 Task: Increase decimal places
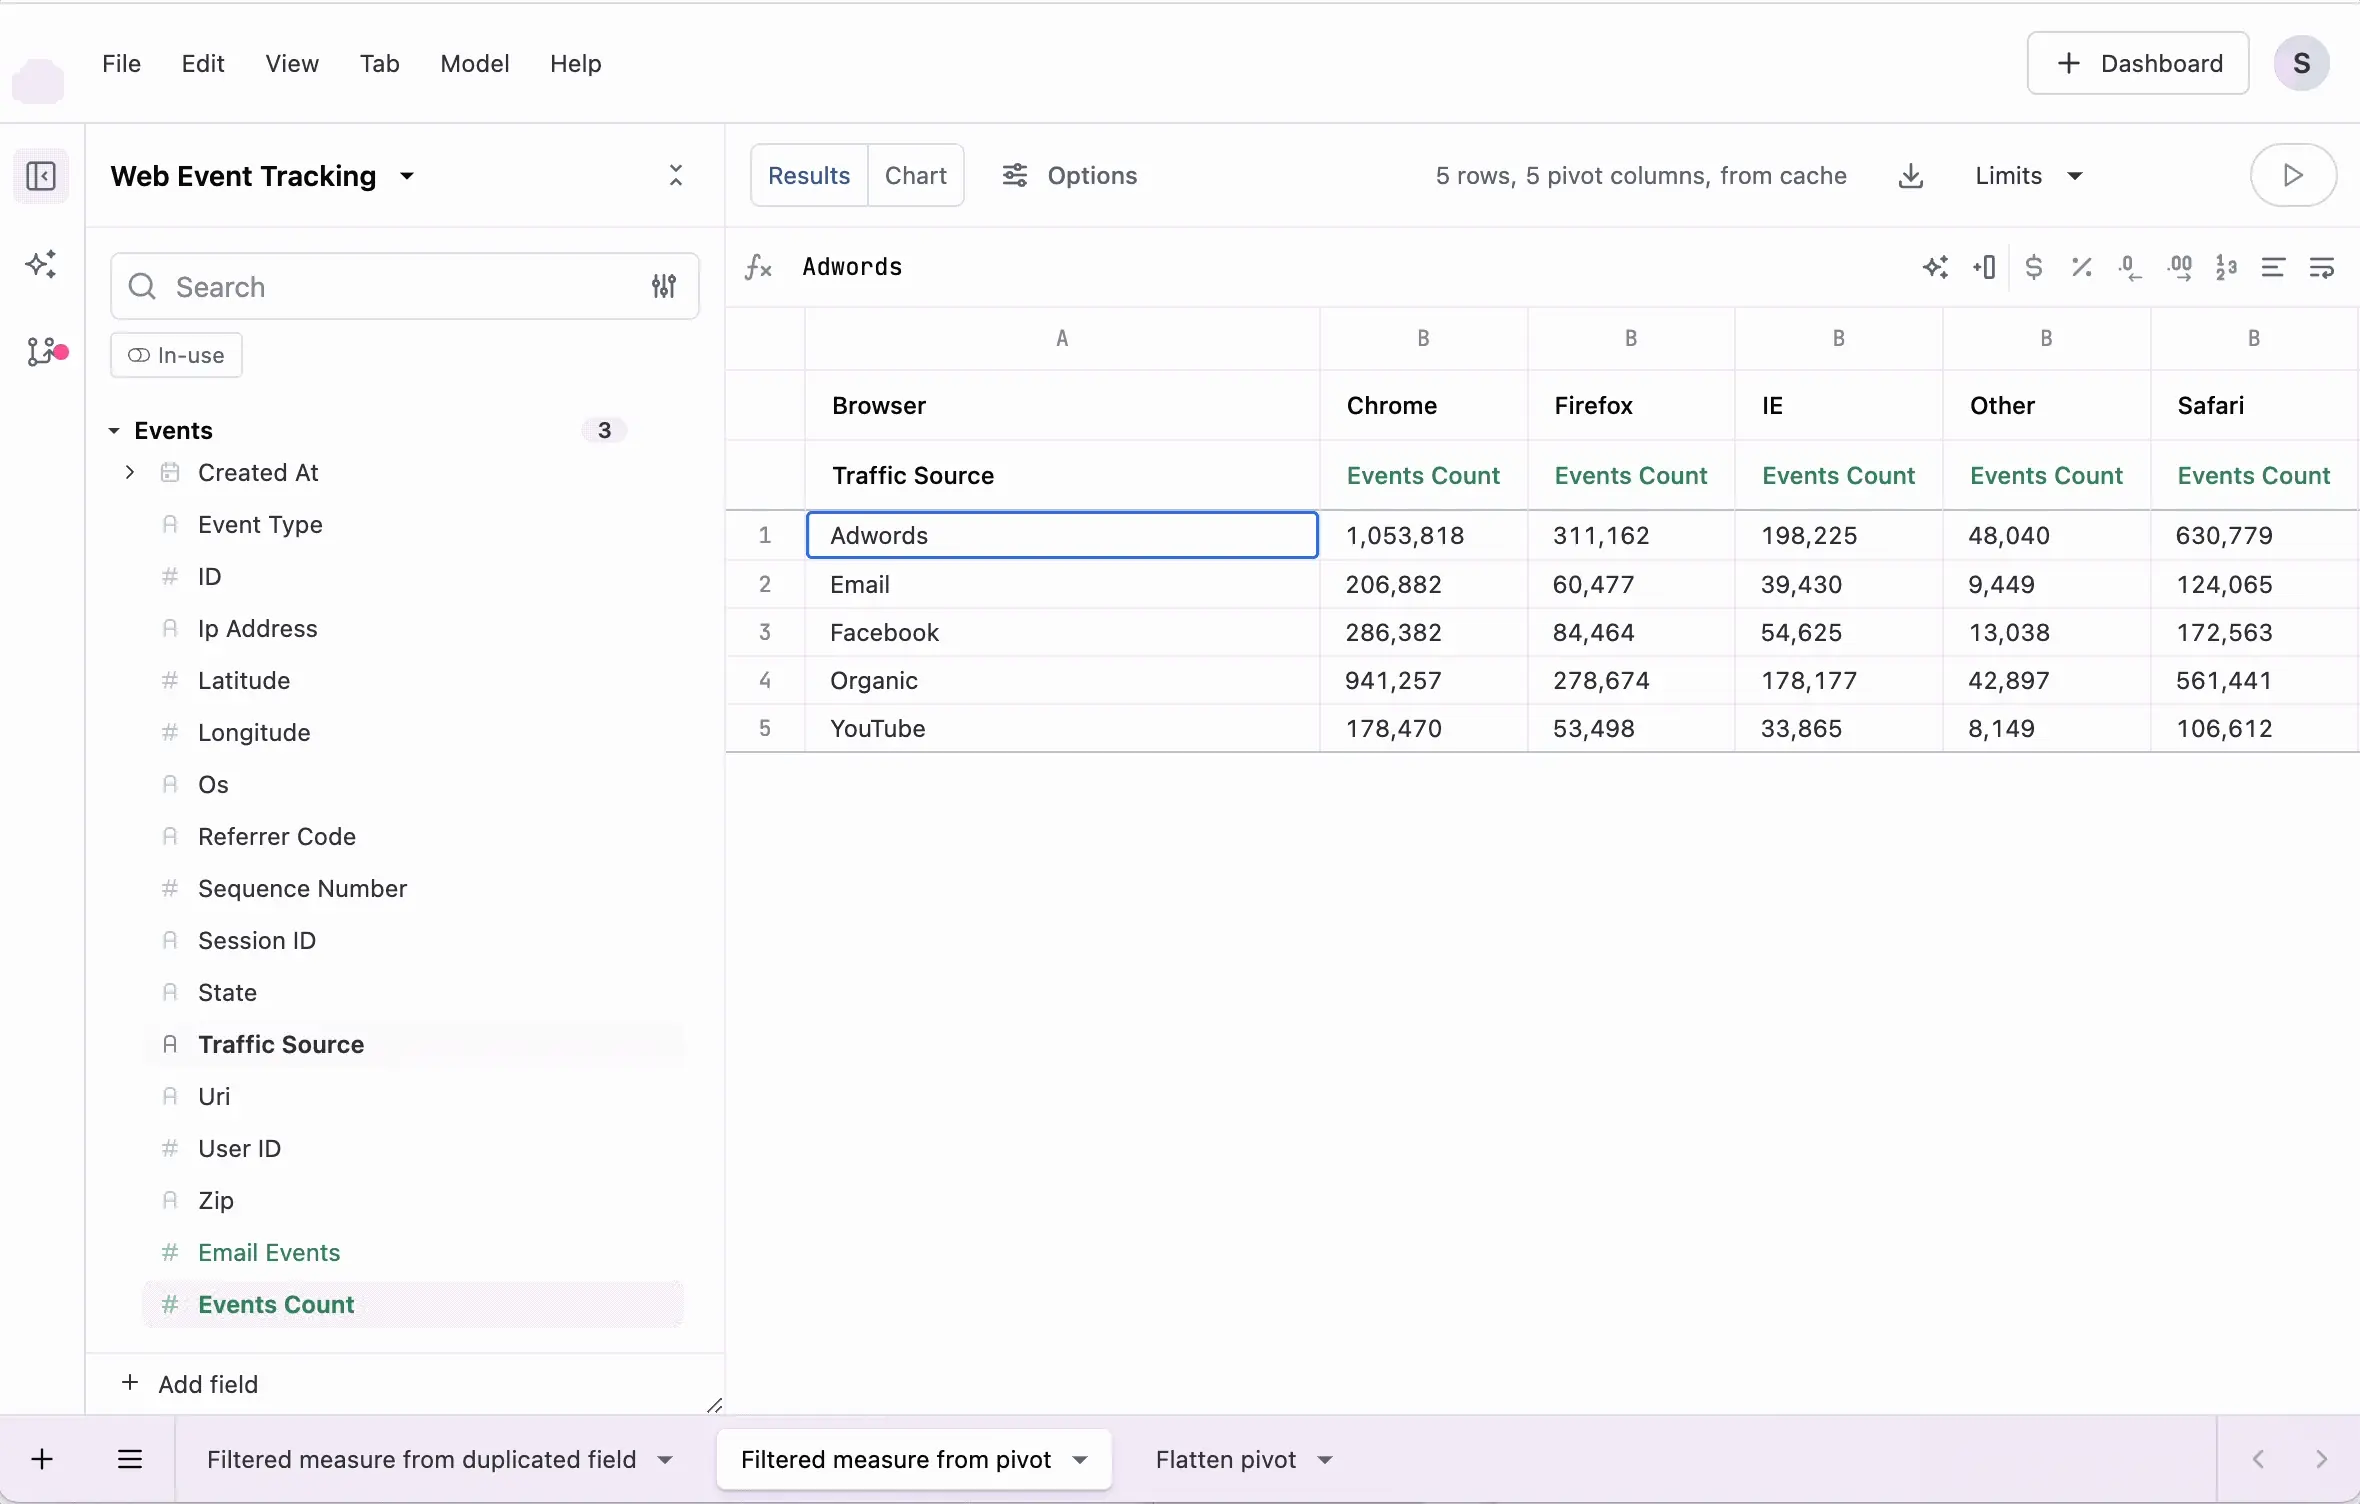2179,267
